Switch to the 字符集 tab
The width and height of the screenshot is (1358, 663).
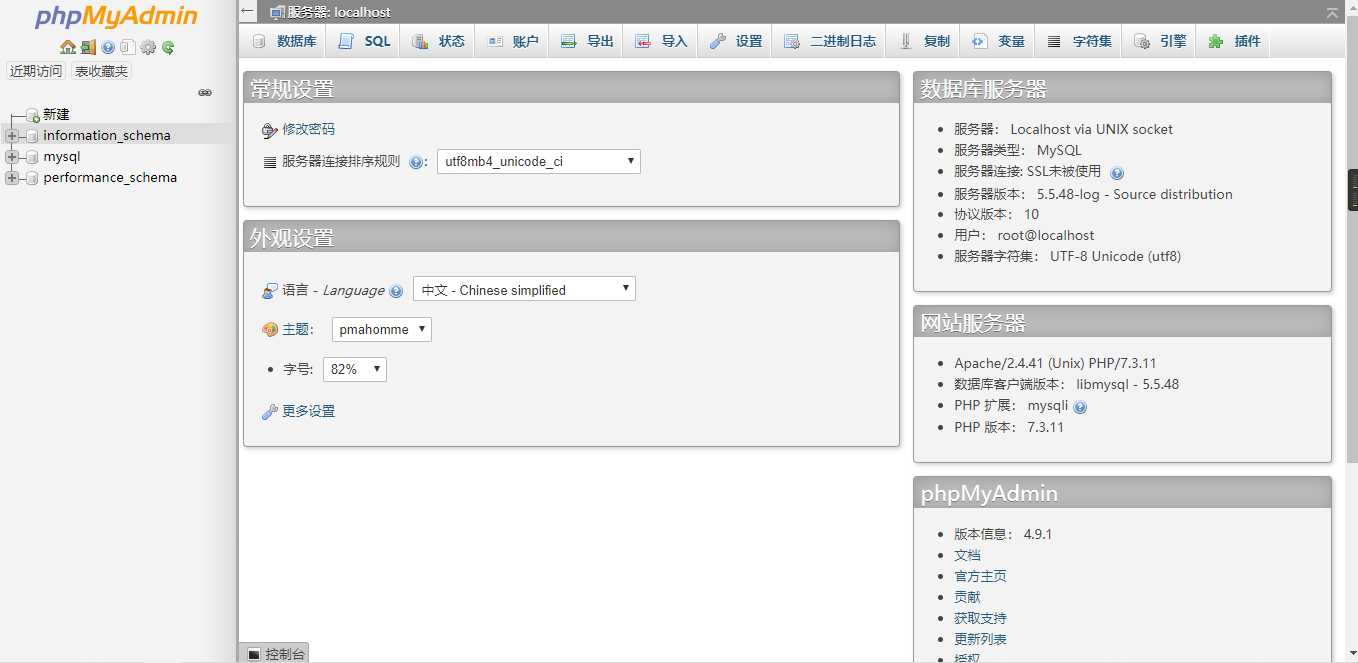point(1079,41)
